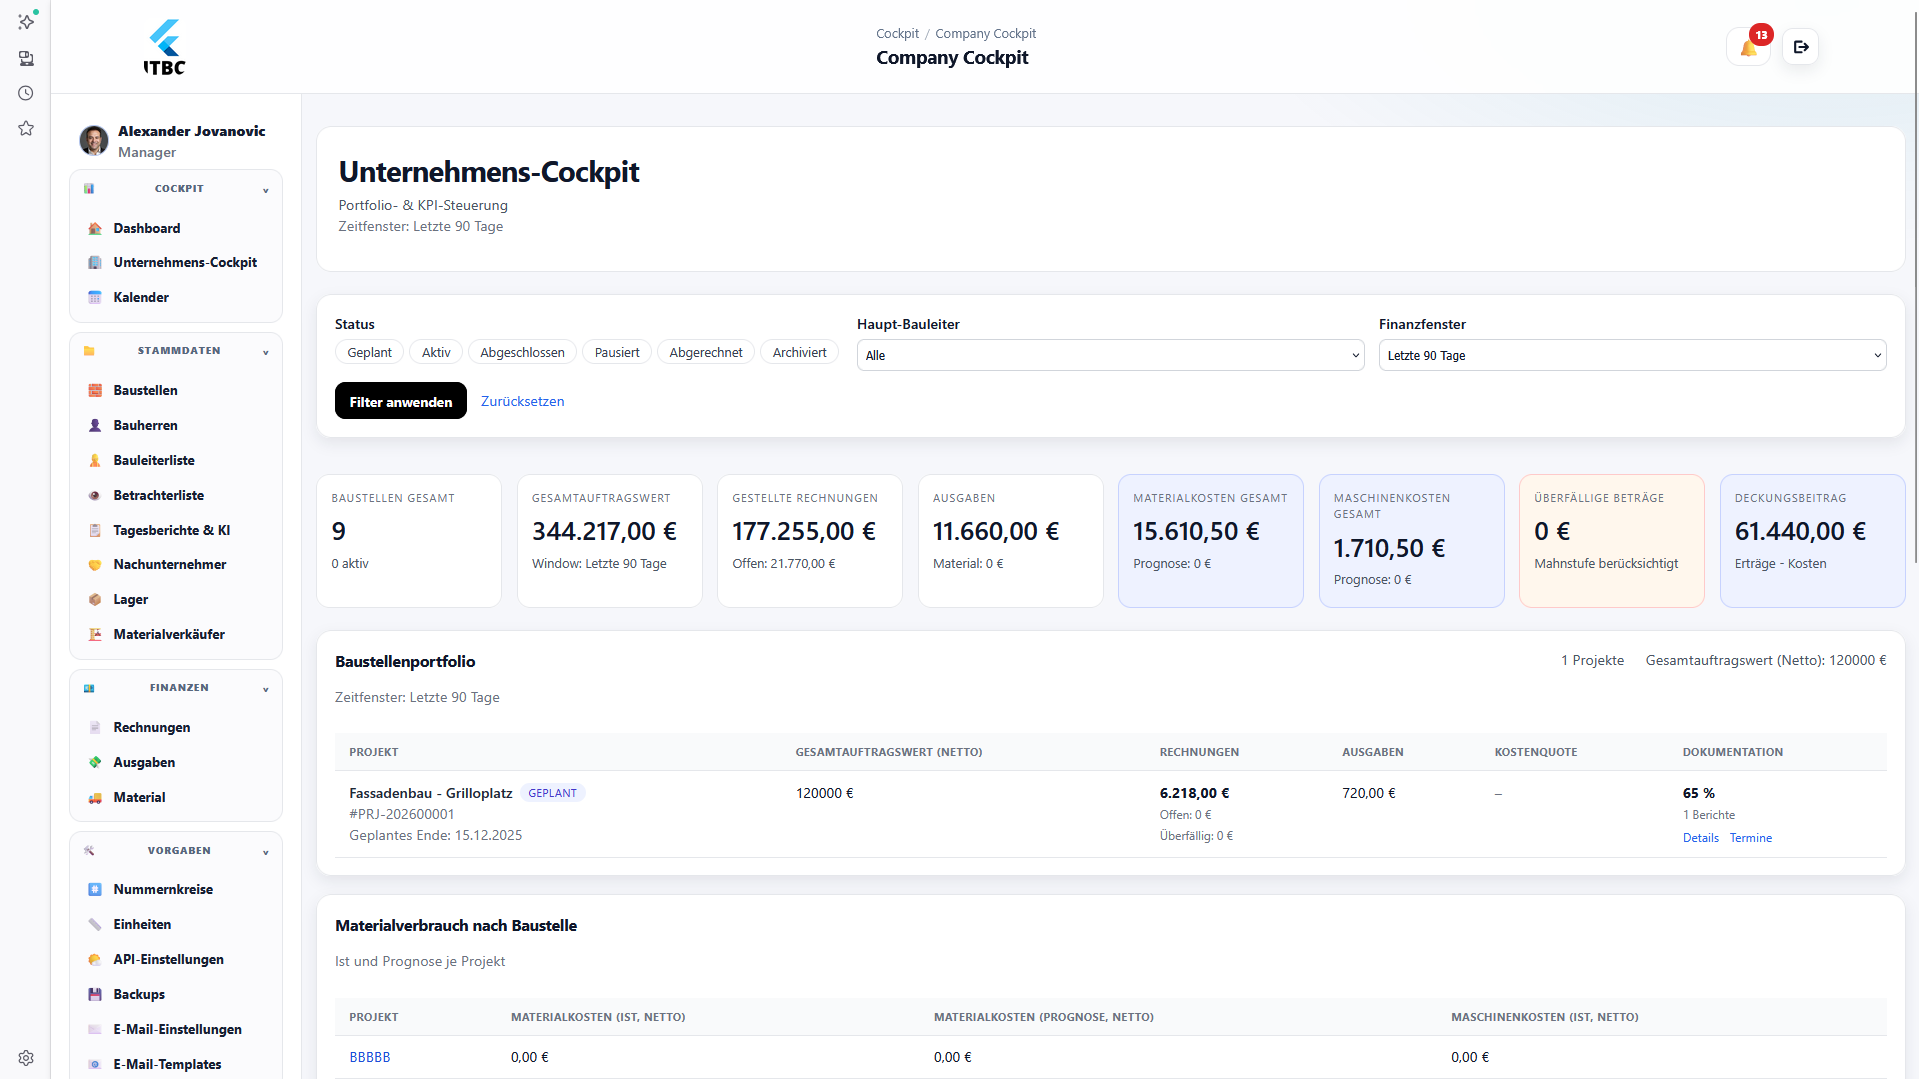Open the Finanzfenster dropdown
Image resolution: width=1919 pixels, height=1079 pixels.
(x=1631, y=355)
